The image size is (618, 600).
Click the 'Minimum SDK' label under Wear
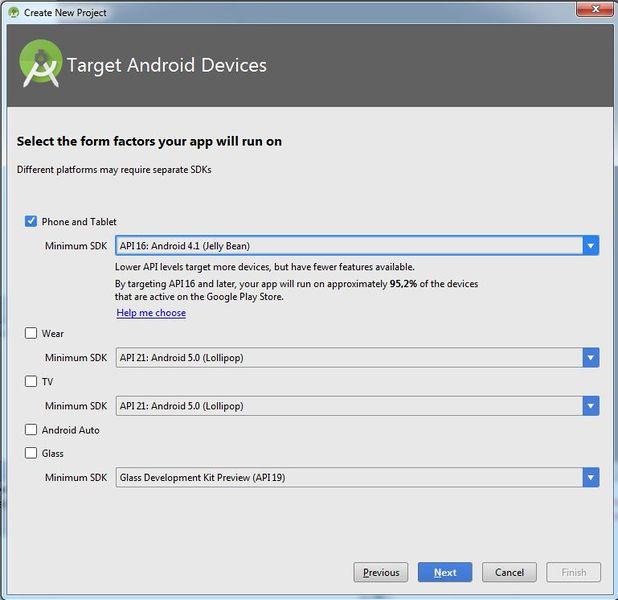tap(76, 358)
